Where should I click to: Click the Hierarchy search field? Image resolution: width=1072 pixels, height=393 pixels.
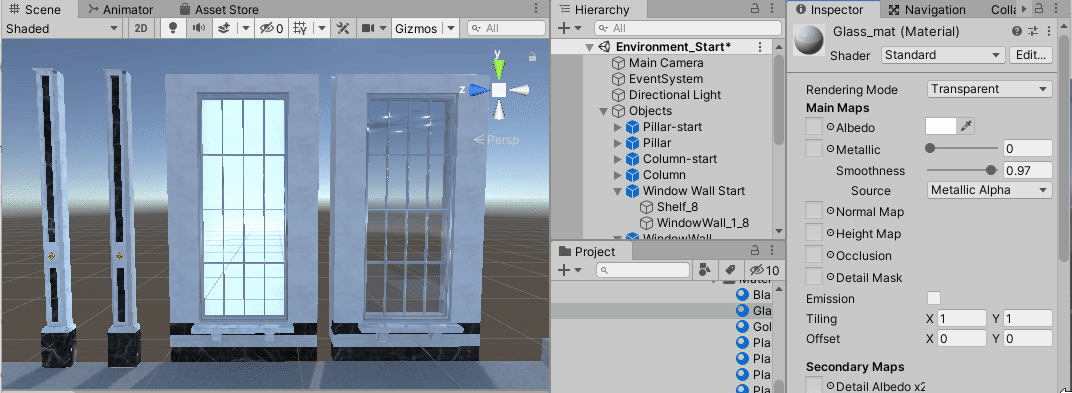click(x=687, y=28)
